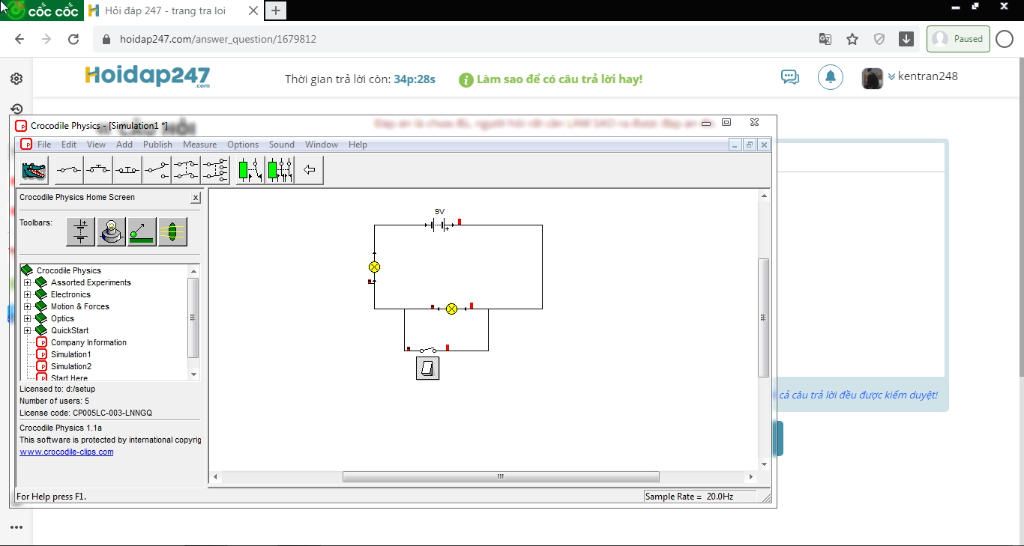Open the lamp electronics toolbar
1024x546 pixels.
[x=112, y=232]
